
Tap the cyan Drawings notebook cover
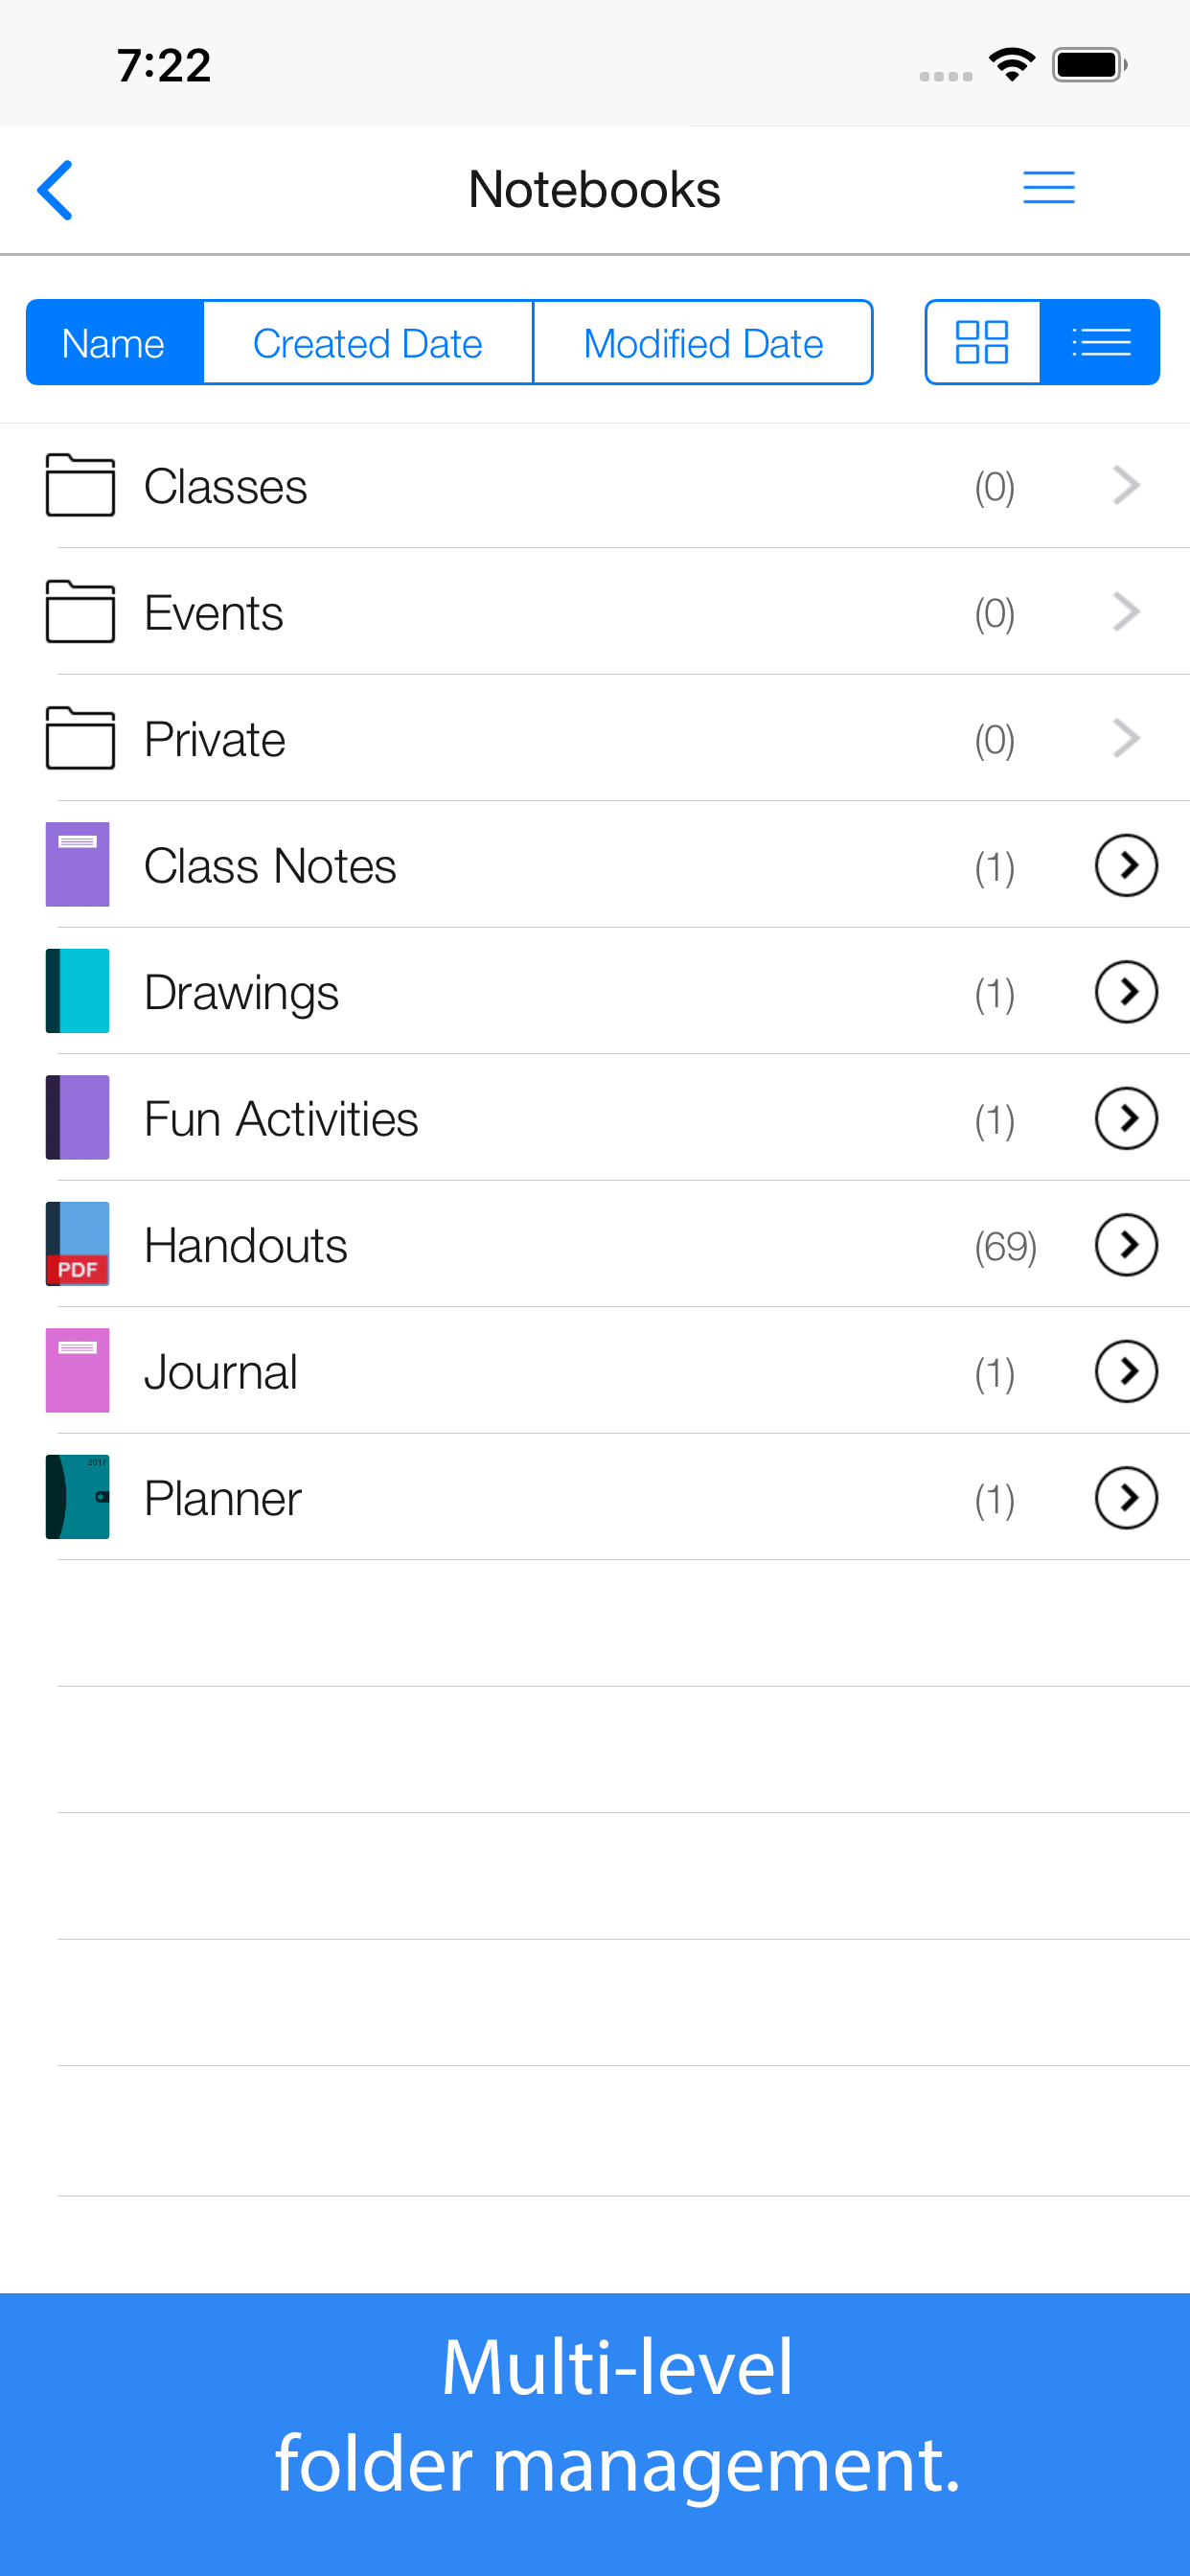[78, 991]
